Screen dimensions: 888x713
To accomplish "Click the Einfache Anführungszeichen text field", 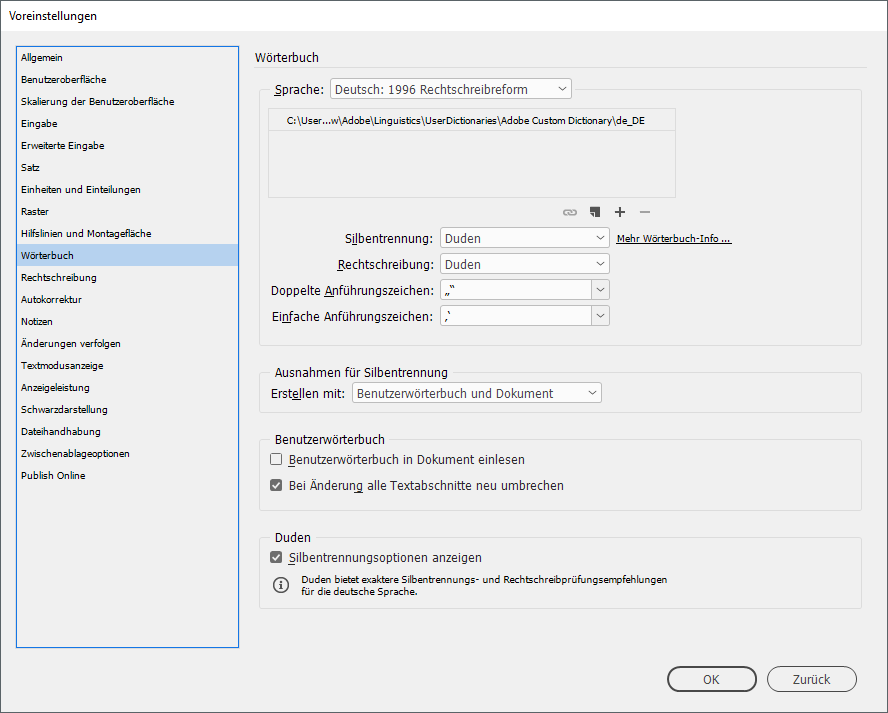I will pyautogui.click(x=516, y=316).
